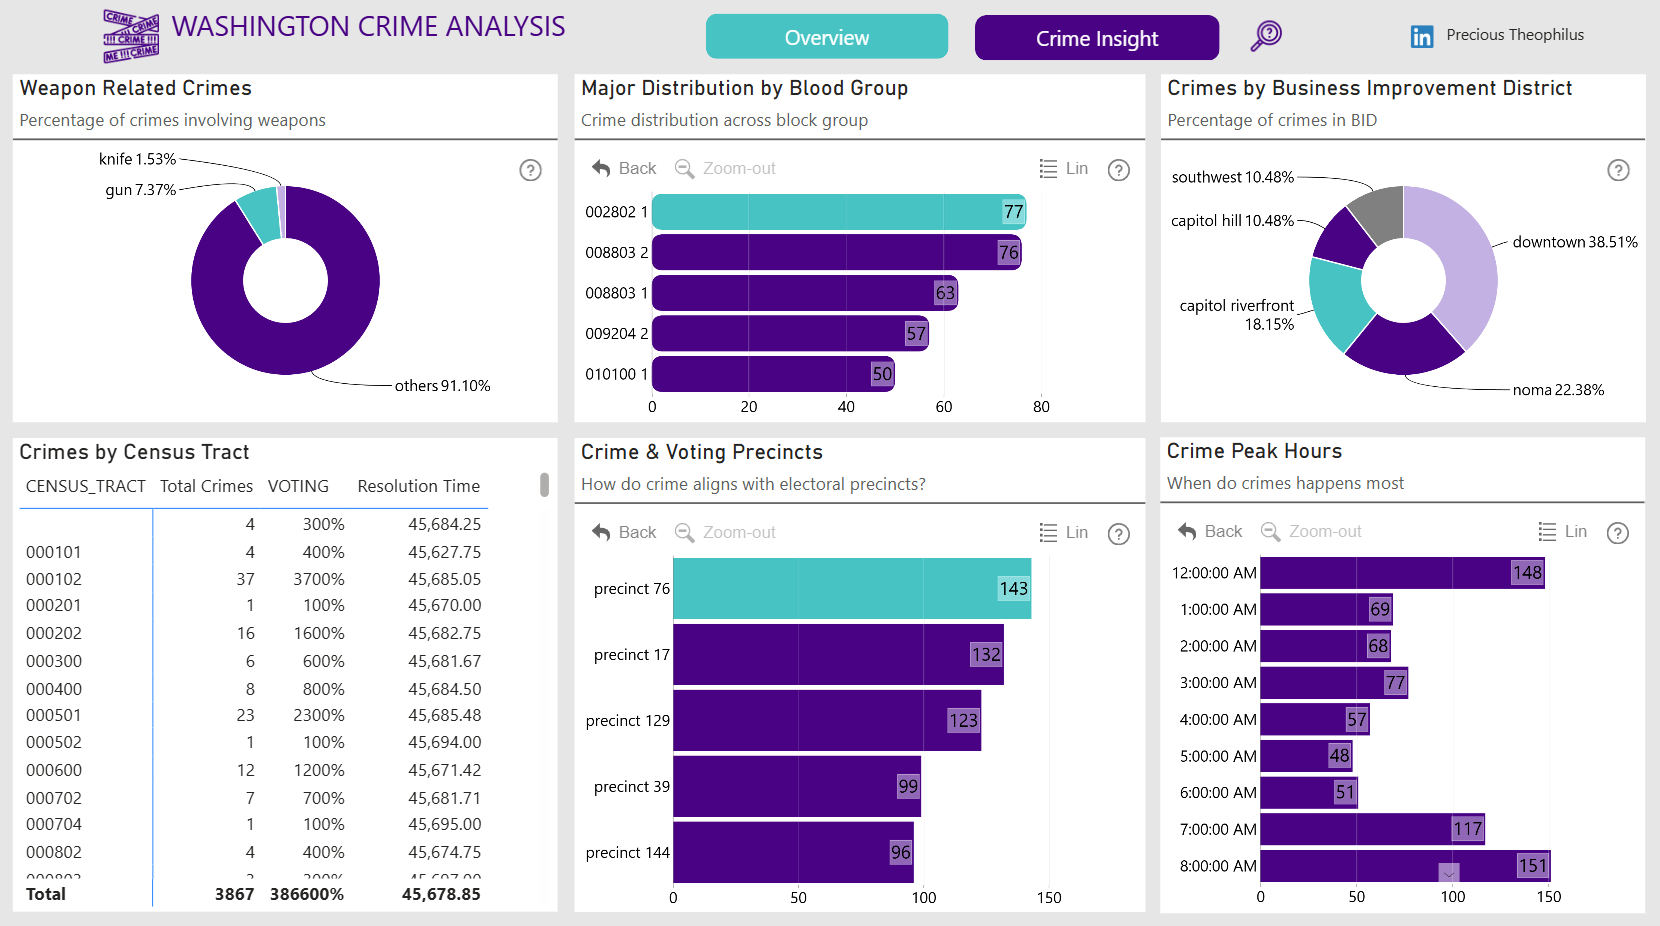Expand the down chevron under the Peak Hours bars
The image size is (1660, 926).
1449,873
